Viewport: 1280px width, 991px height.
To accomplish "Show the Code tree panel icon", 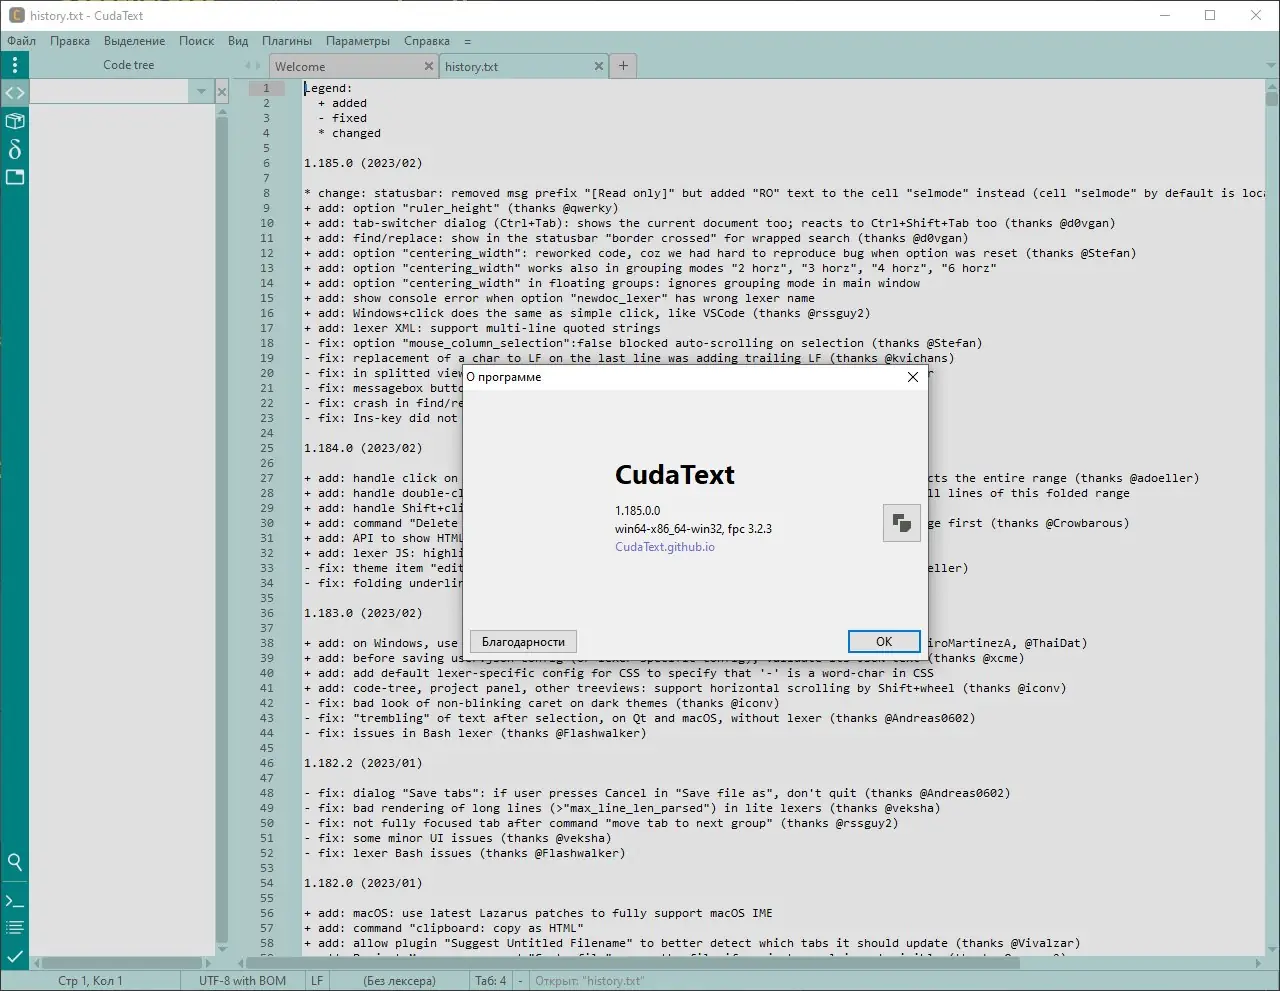I will 15,93.
